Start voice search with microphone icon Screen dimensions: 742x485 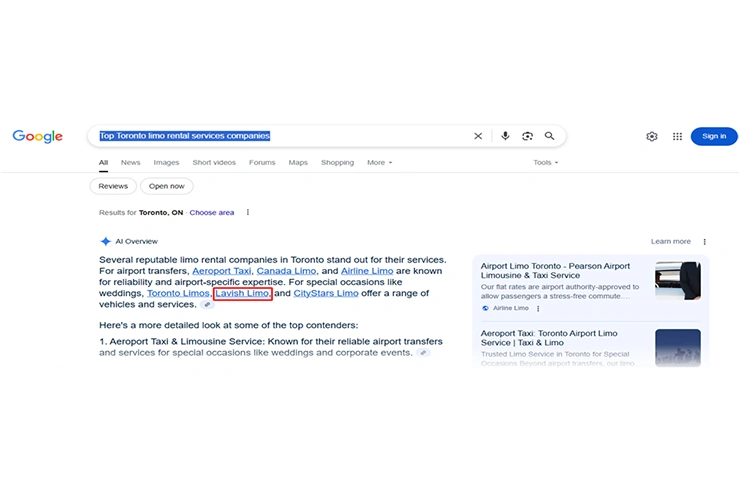pos(505,136)
